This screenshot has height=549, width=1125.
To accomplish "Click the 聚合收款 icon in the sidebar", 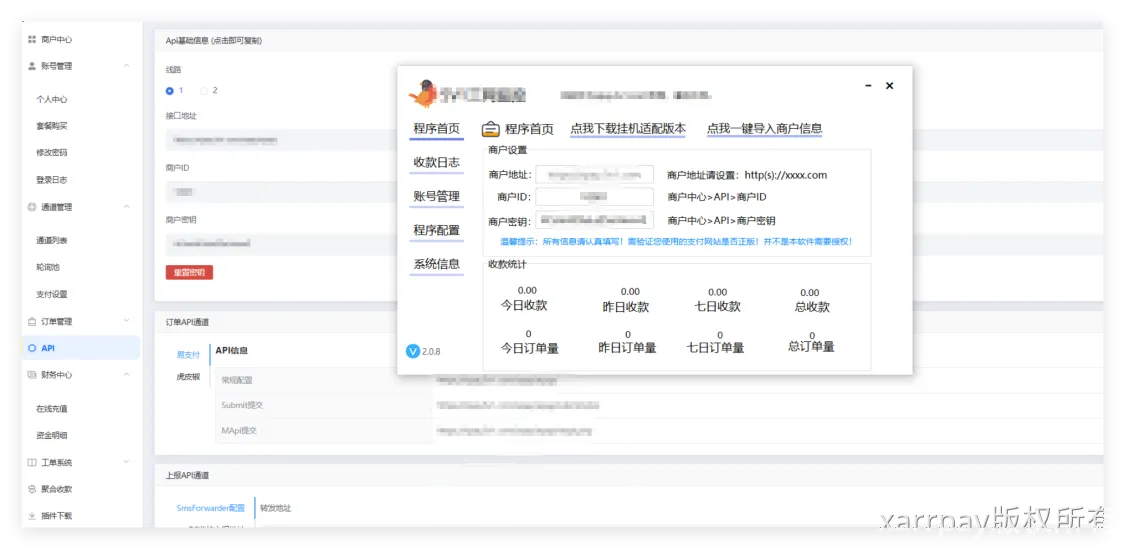I will (32, 489).
